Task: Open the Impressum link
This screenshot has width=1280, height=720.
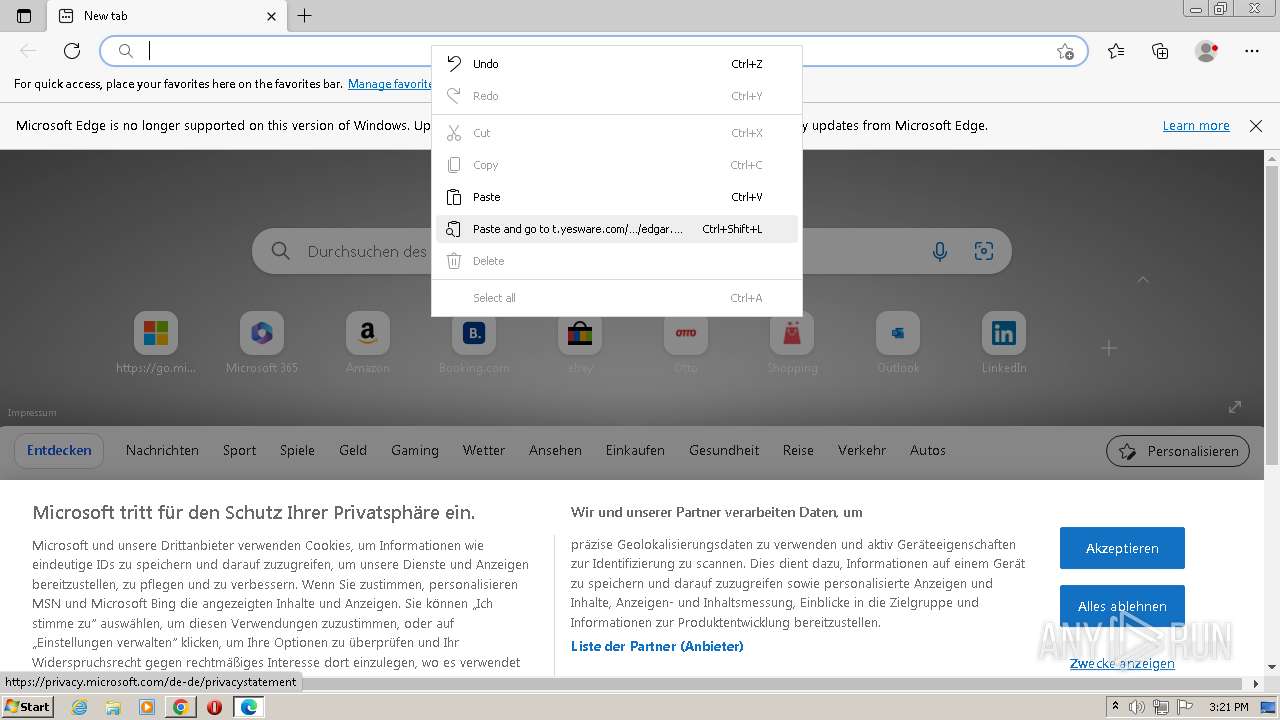Action: 32,412
